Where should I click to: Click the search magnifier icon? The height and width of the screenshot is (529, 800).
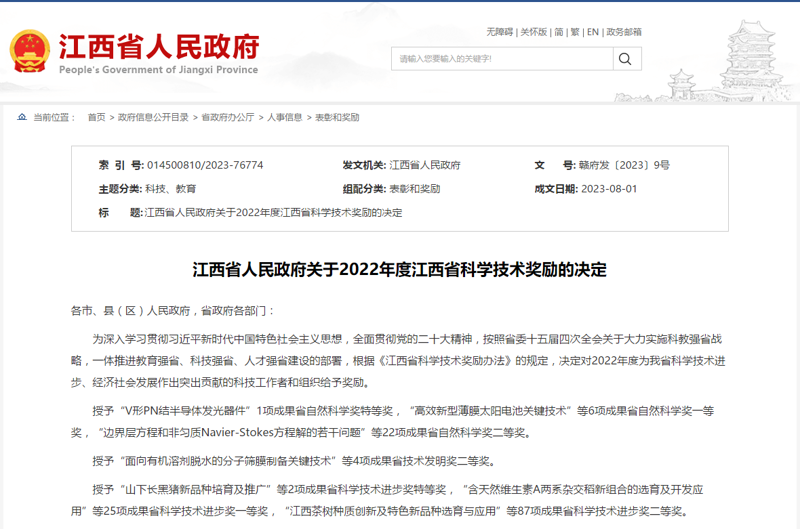tap(625, 59)
